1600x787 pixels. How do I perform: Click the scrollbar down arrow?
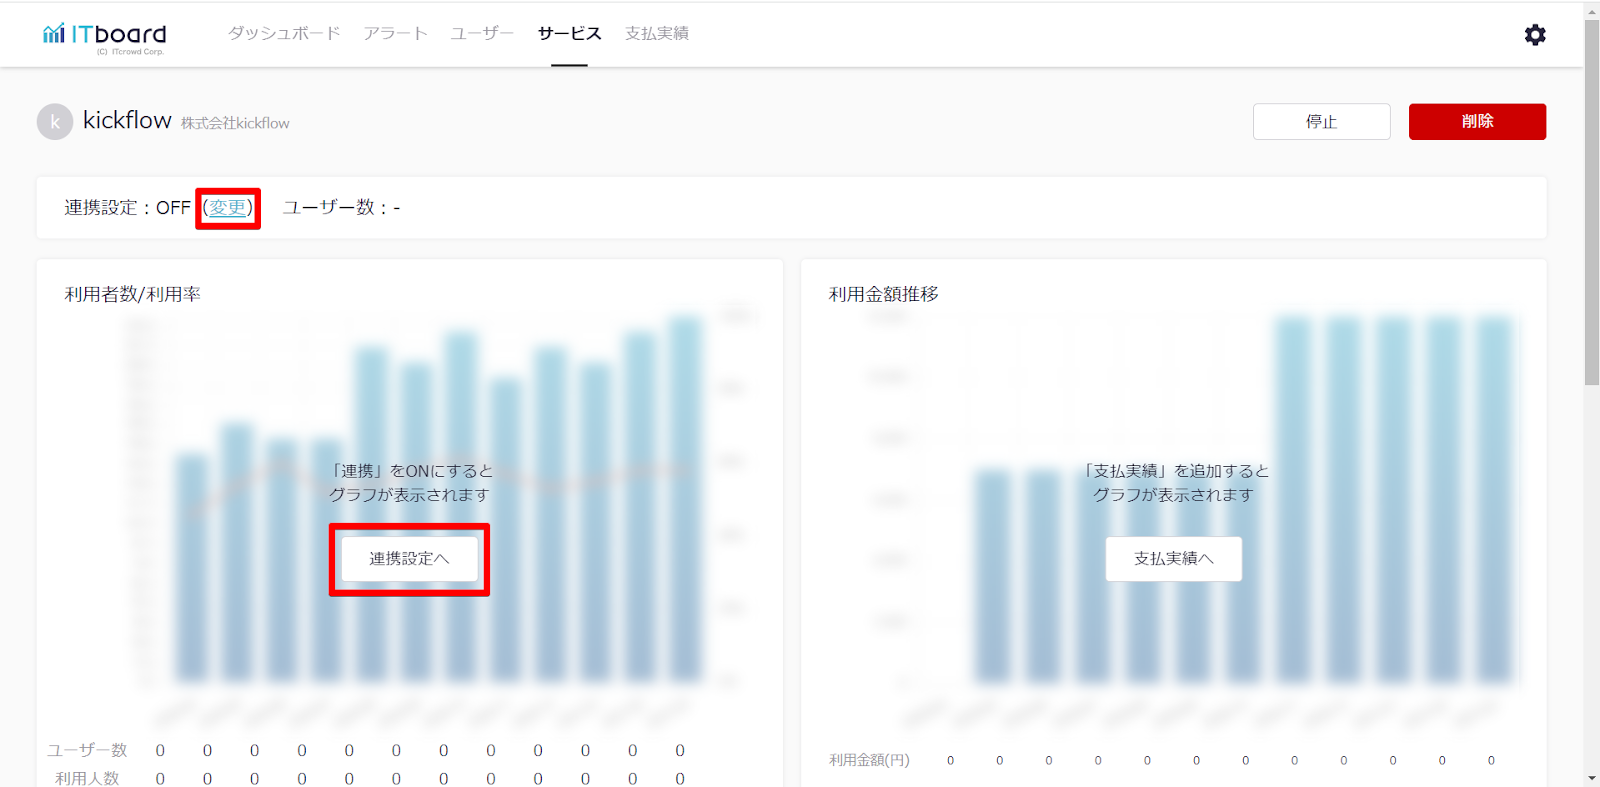tap(1591, 777)
